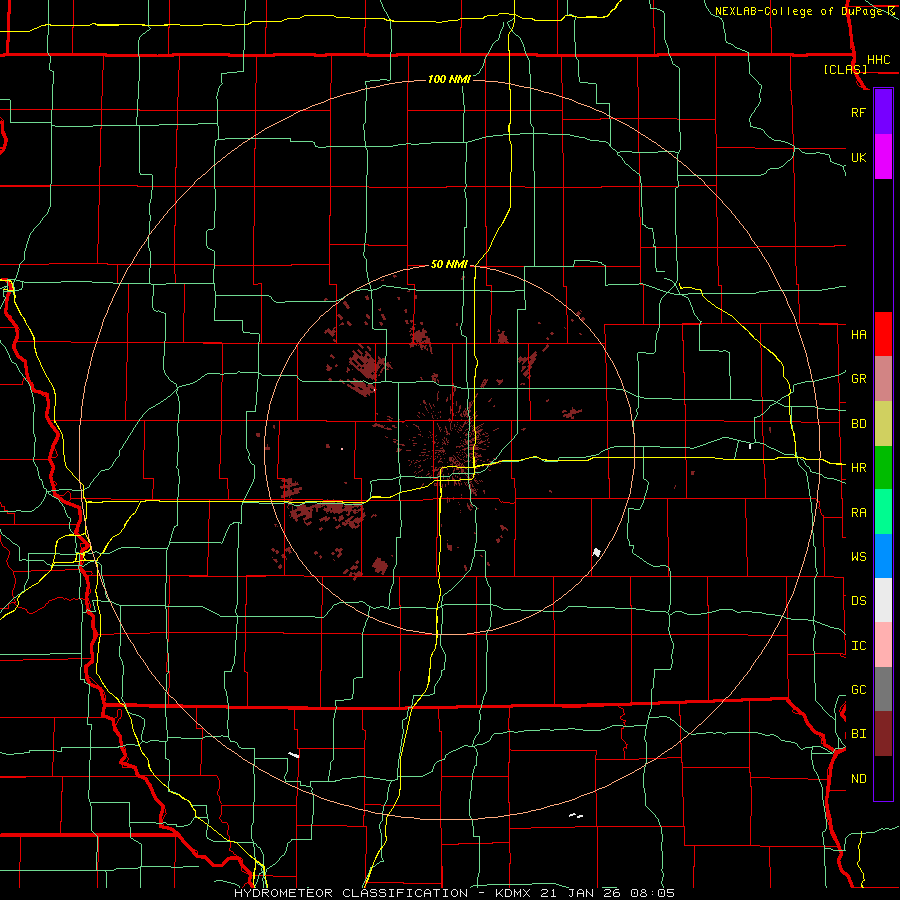Click the "GC" legend label

point(859,690)
